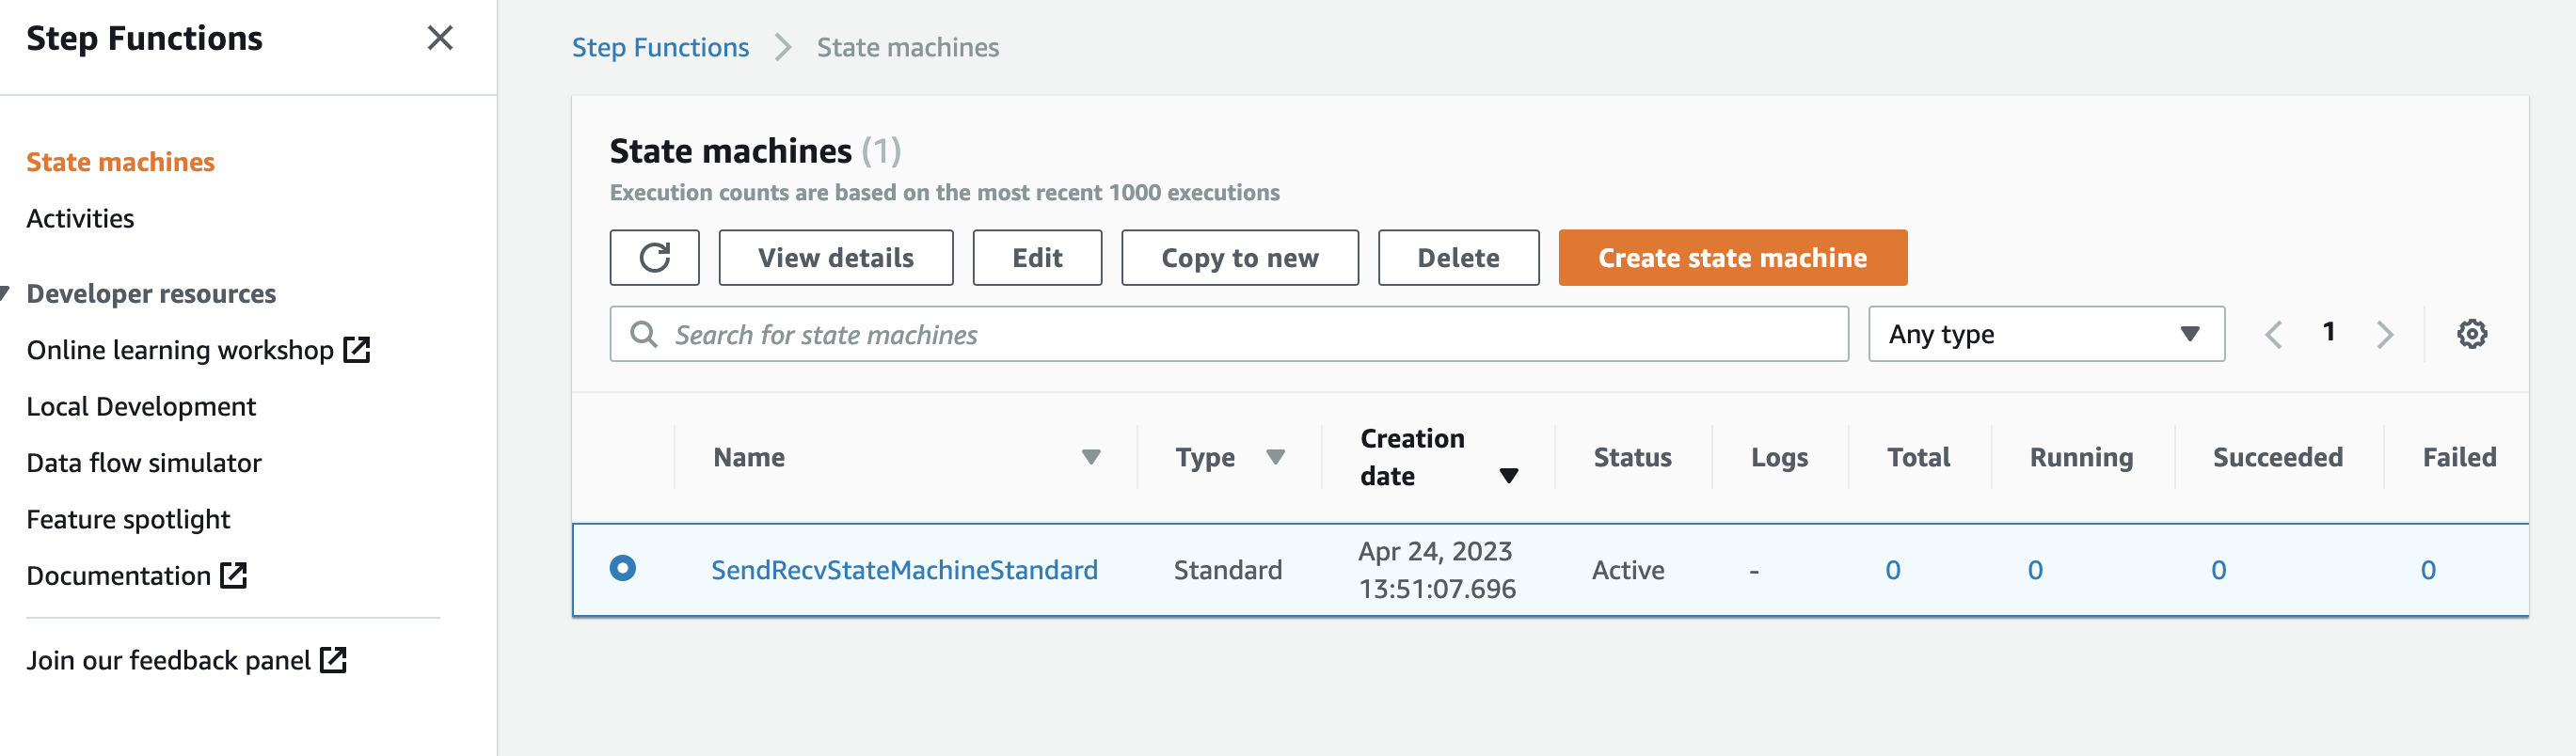This screenshot has width=2576, height=756.
Task: Close the Step Functions side panel
Action: (x=440, y=38)
